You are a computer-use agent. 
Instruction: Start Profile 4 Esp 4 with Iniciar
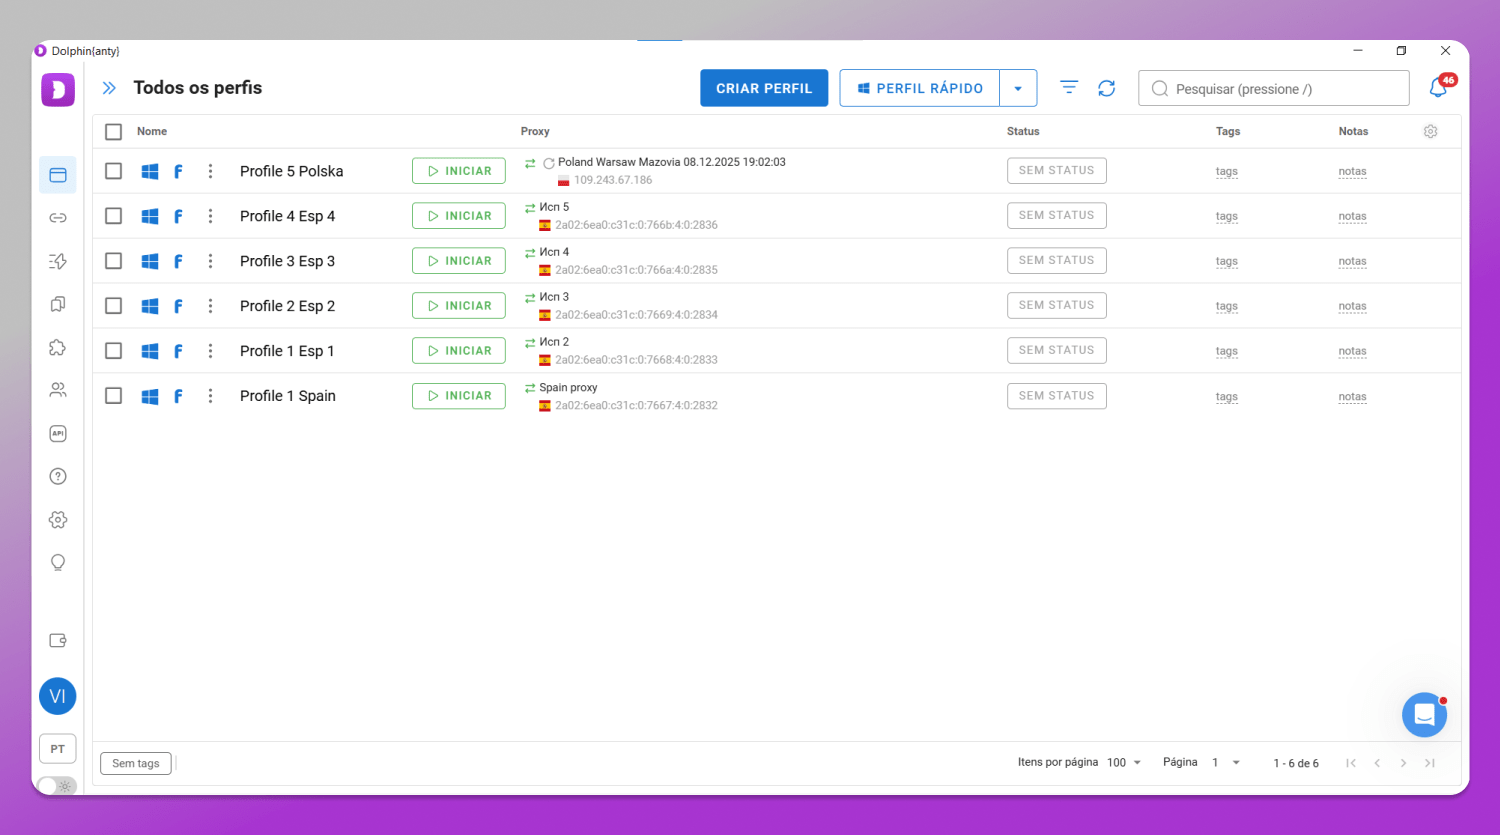[459, 216]
